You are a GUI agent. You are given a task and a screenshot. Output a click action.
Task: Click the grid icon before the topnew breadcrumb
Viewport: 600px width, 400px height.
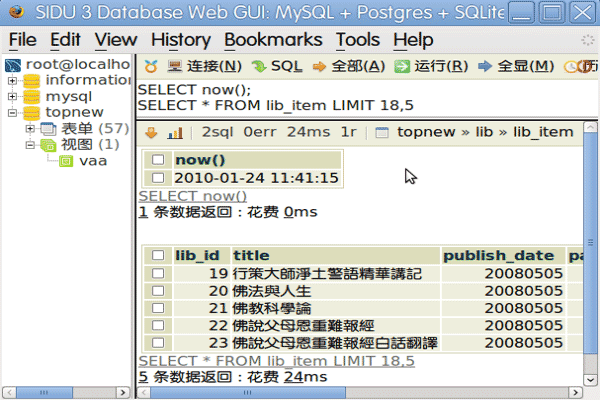point(381,132)
